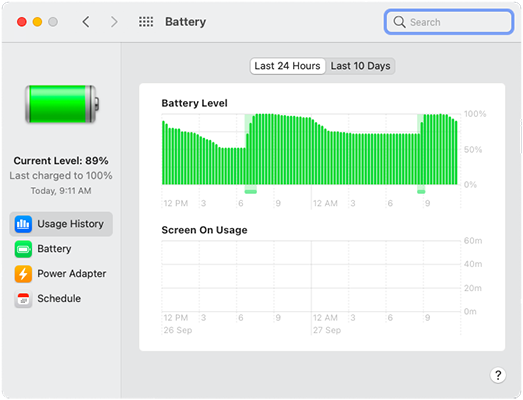Click the green Battery sidebar icon
Viewport: 523px width, 400px height.
[x=23, y=249]
